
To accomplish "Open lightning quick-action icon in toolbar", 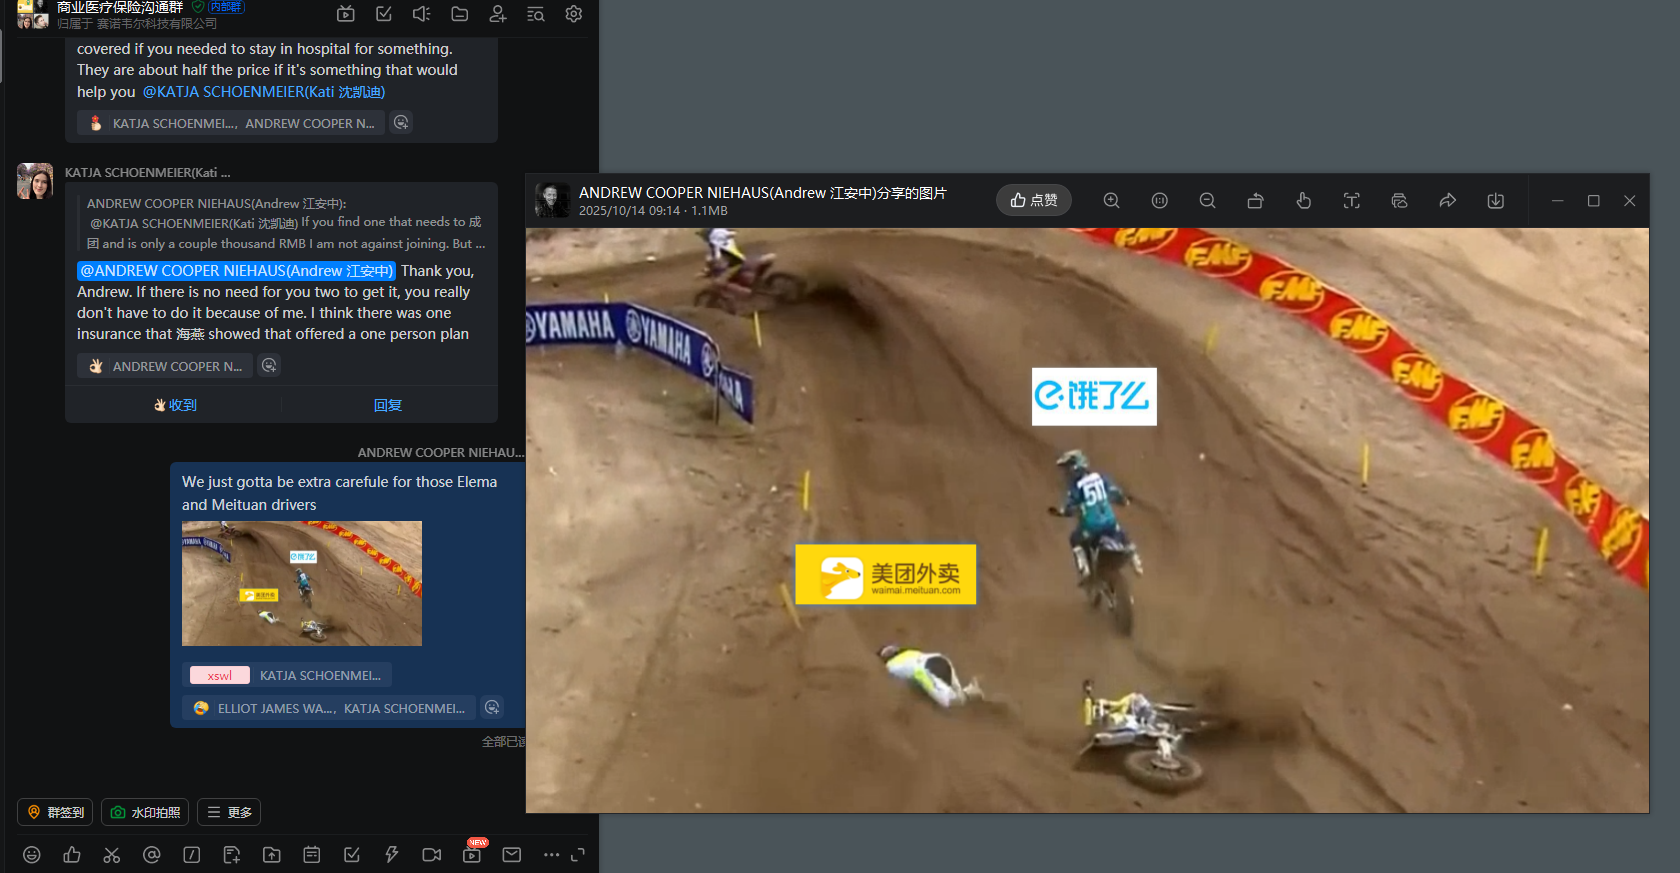I will pyautogui.click(x=392, y=855).
